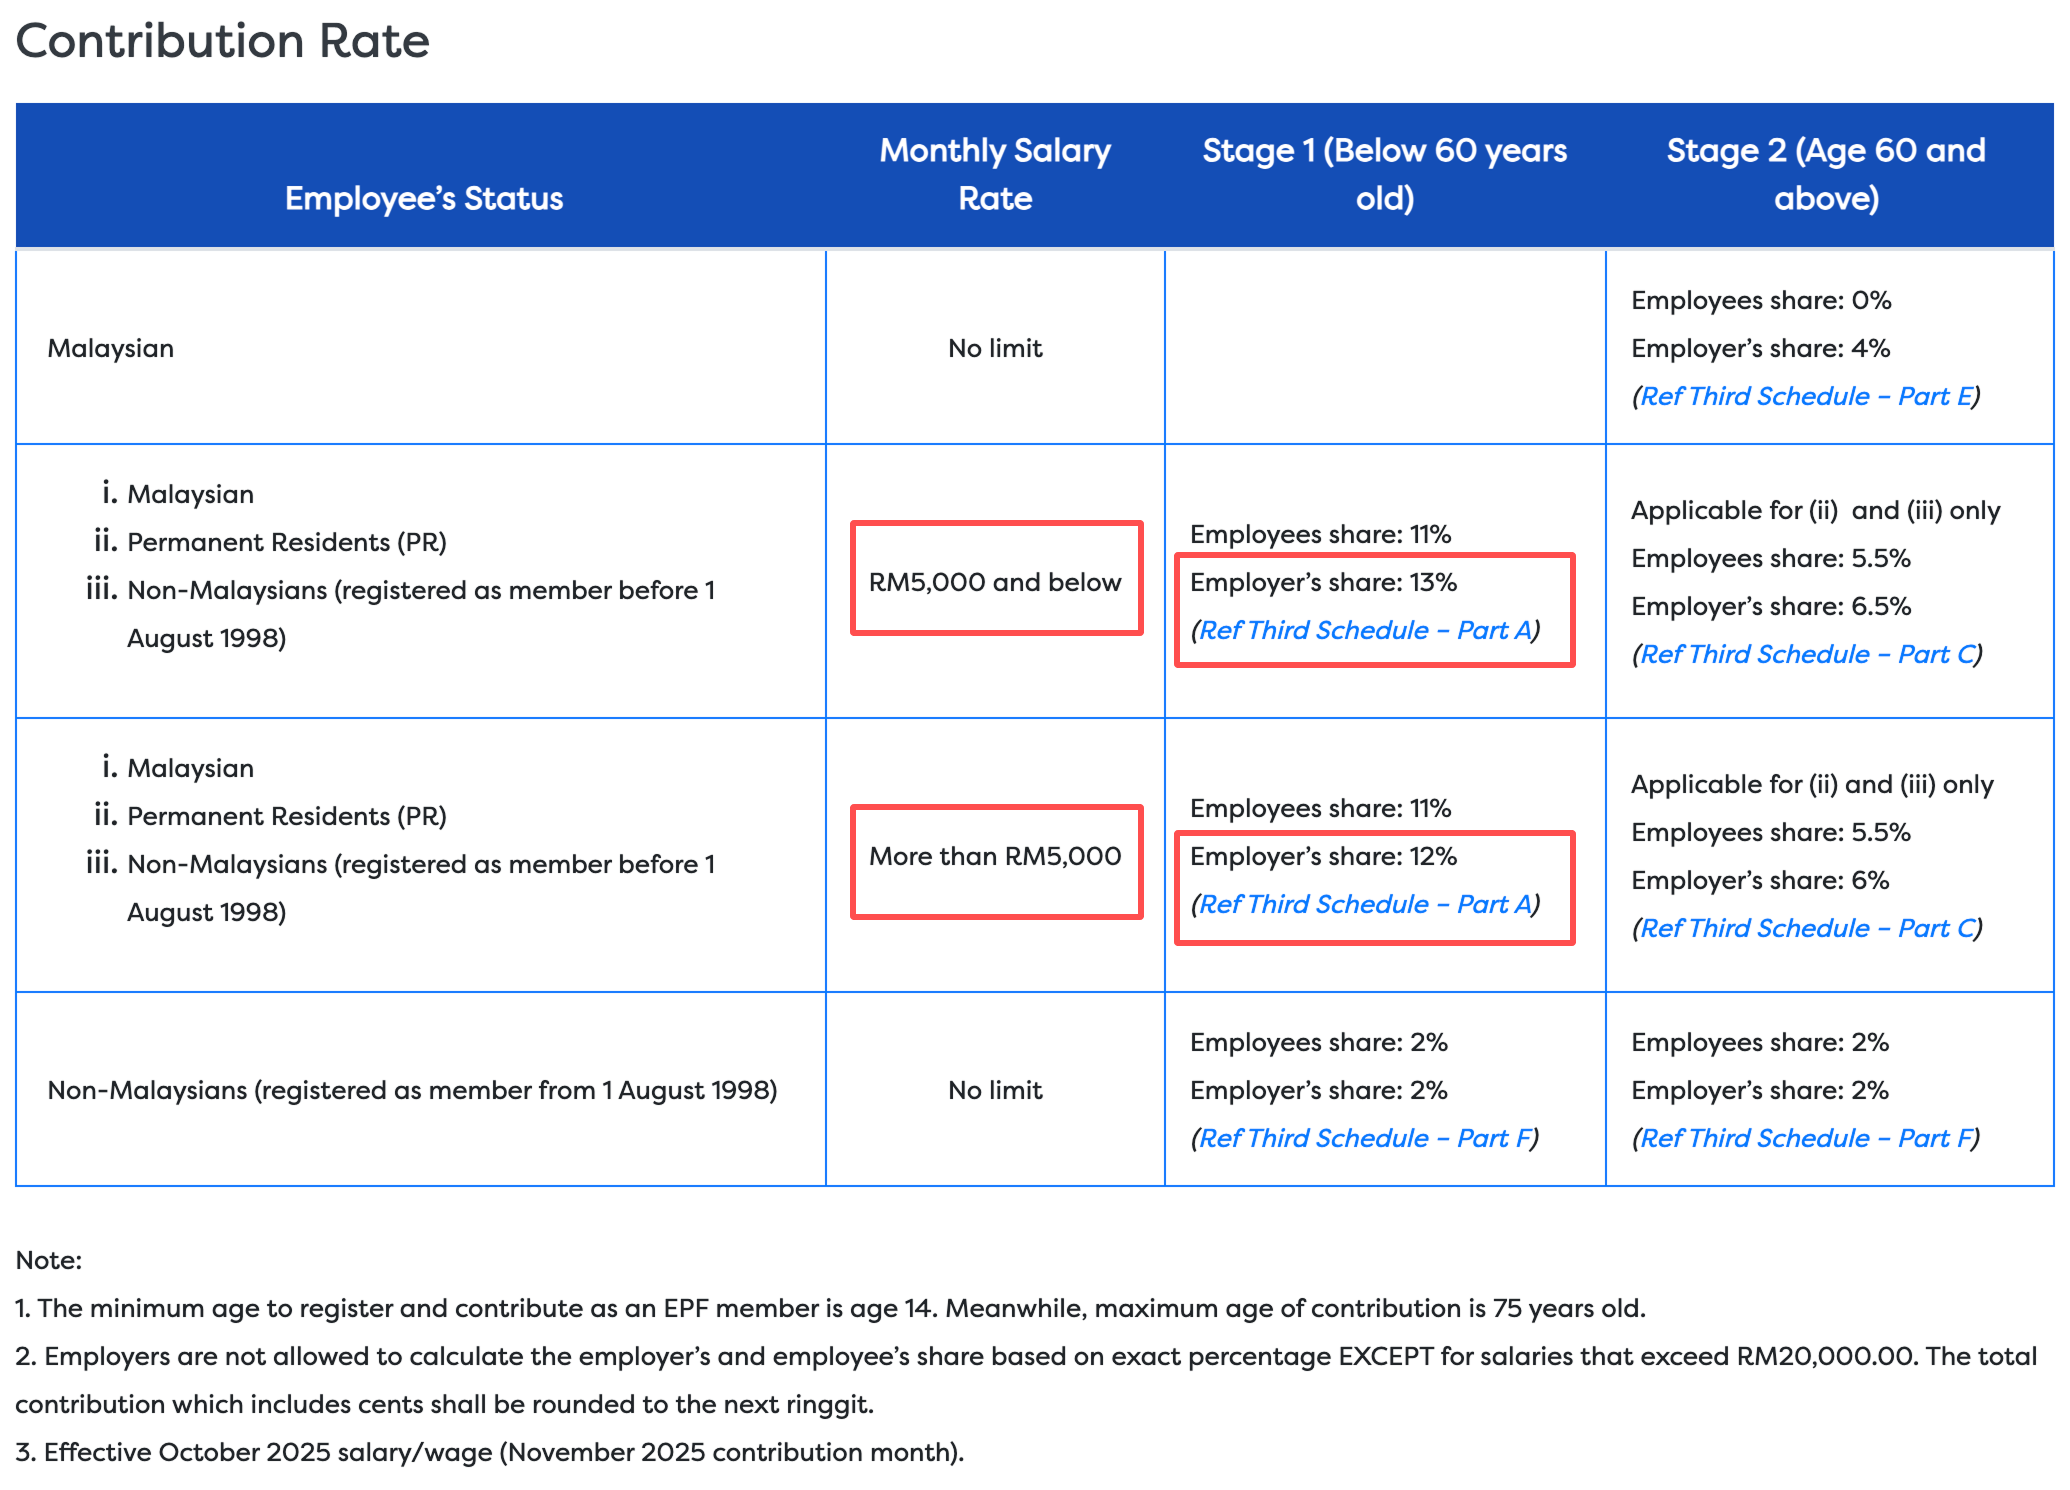Click the Employee's Status column header
The height and width of the screenshot is (1490, 2070).
click(x=424, y=198)
